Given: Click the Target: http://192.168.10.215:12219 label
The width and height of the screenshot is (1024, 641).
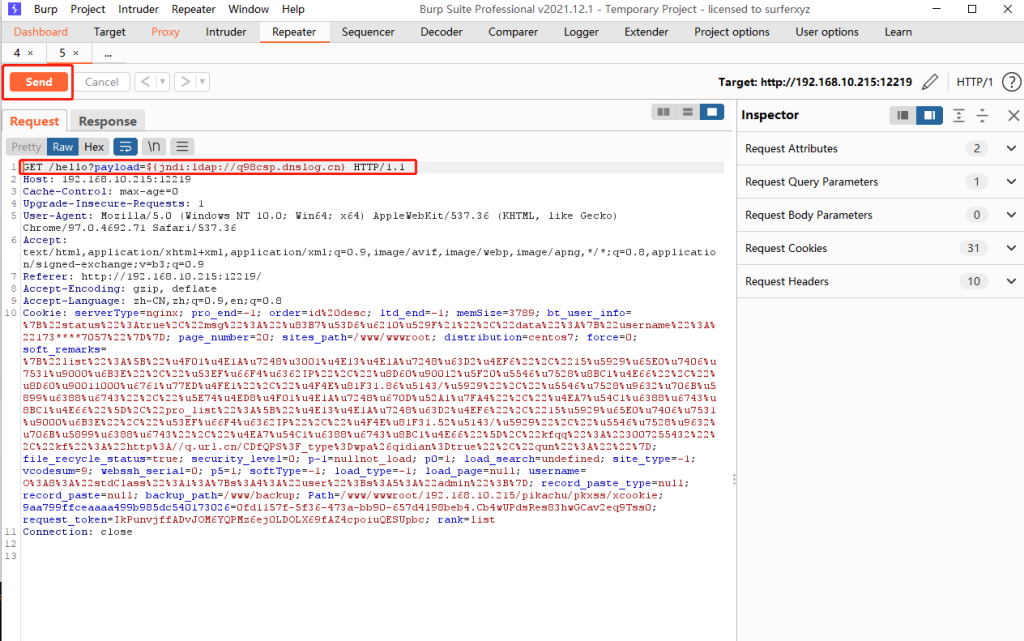Looking at the screenshot, I should [x=815, y=82].
